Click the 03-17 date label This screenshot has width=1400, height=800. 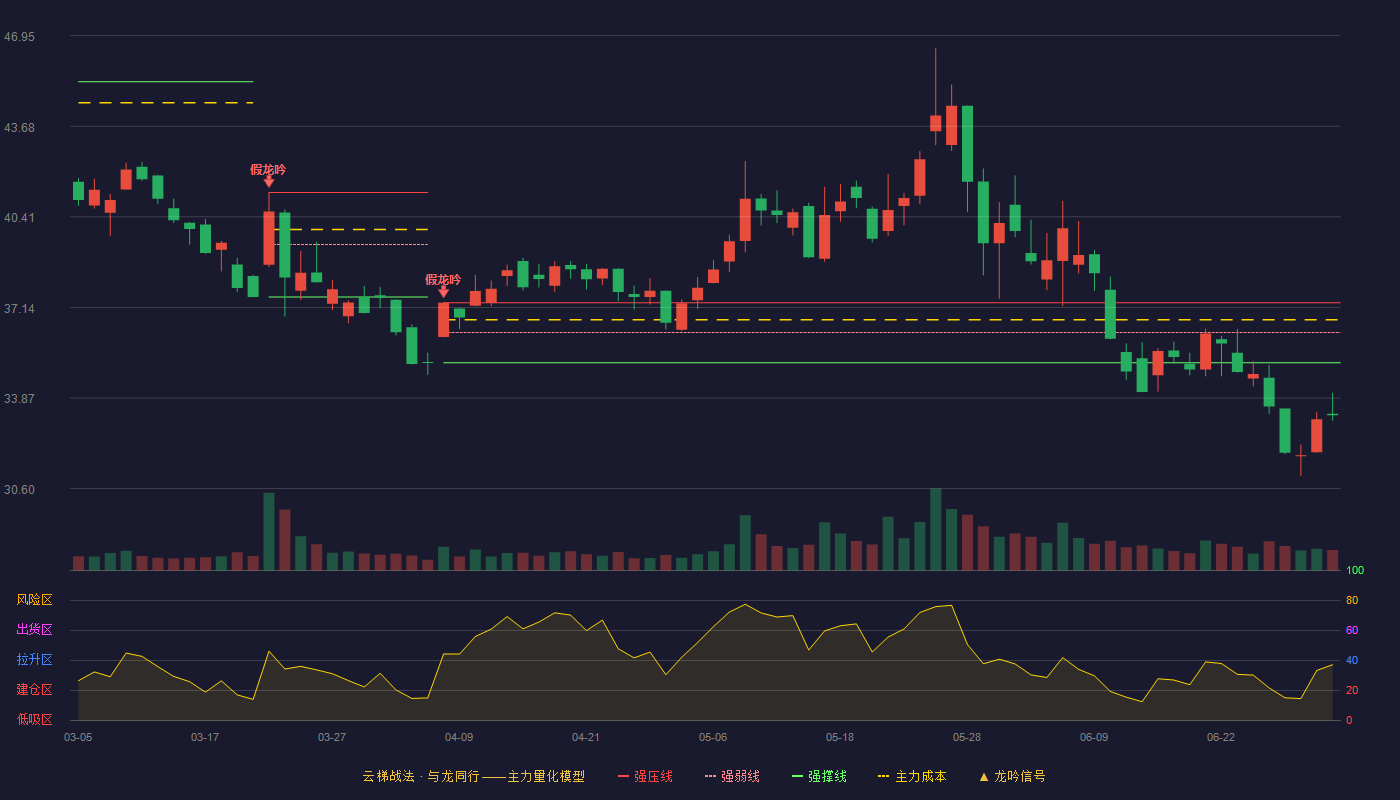click(x=205, y=737)
